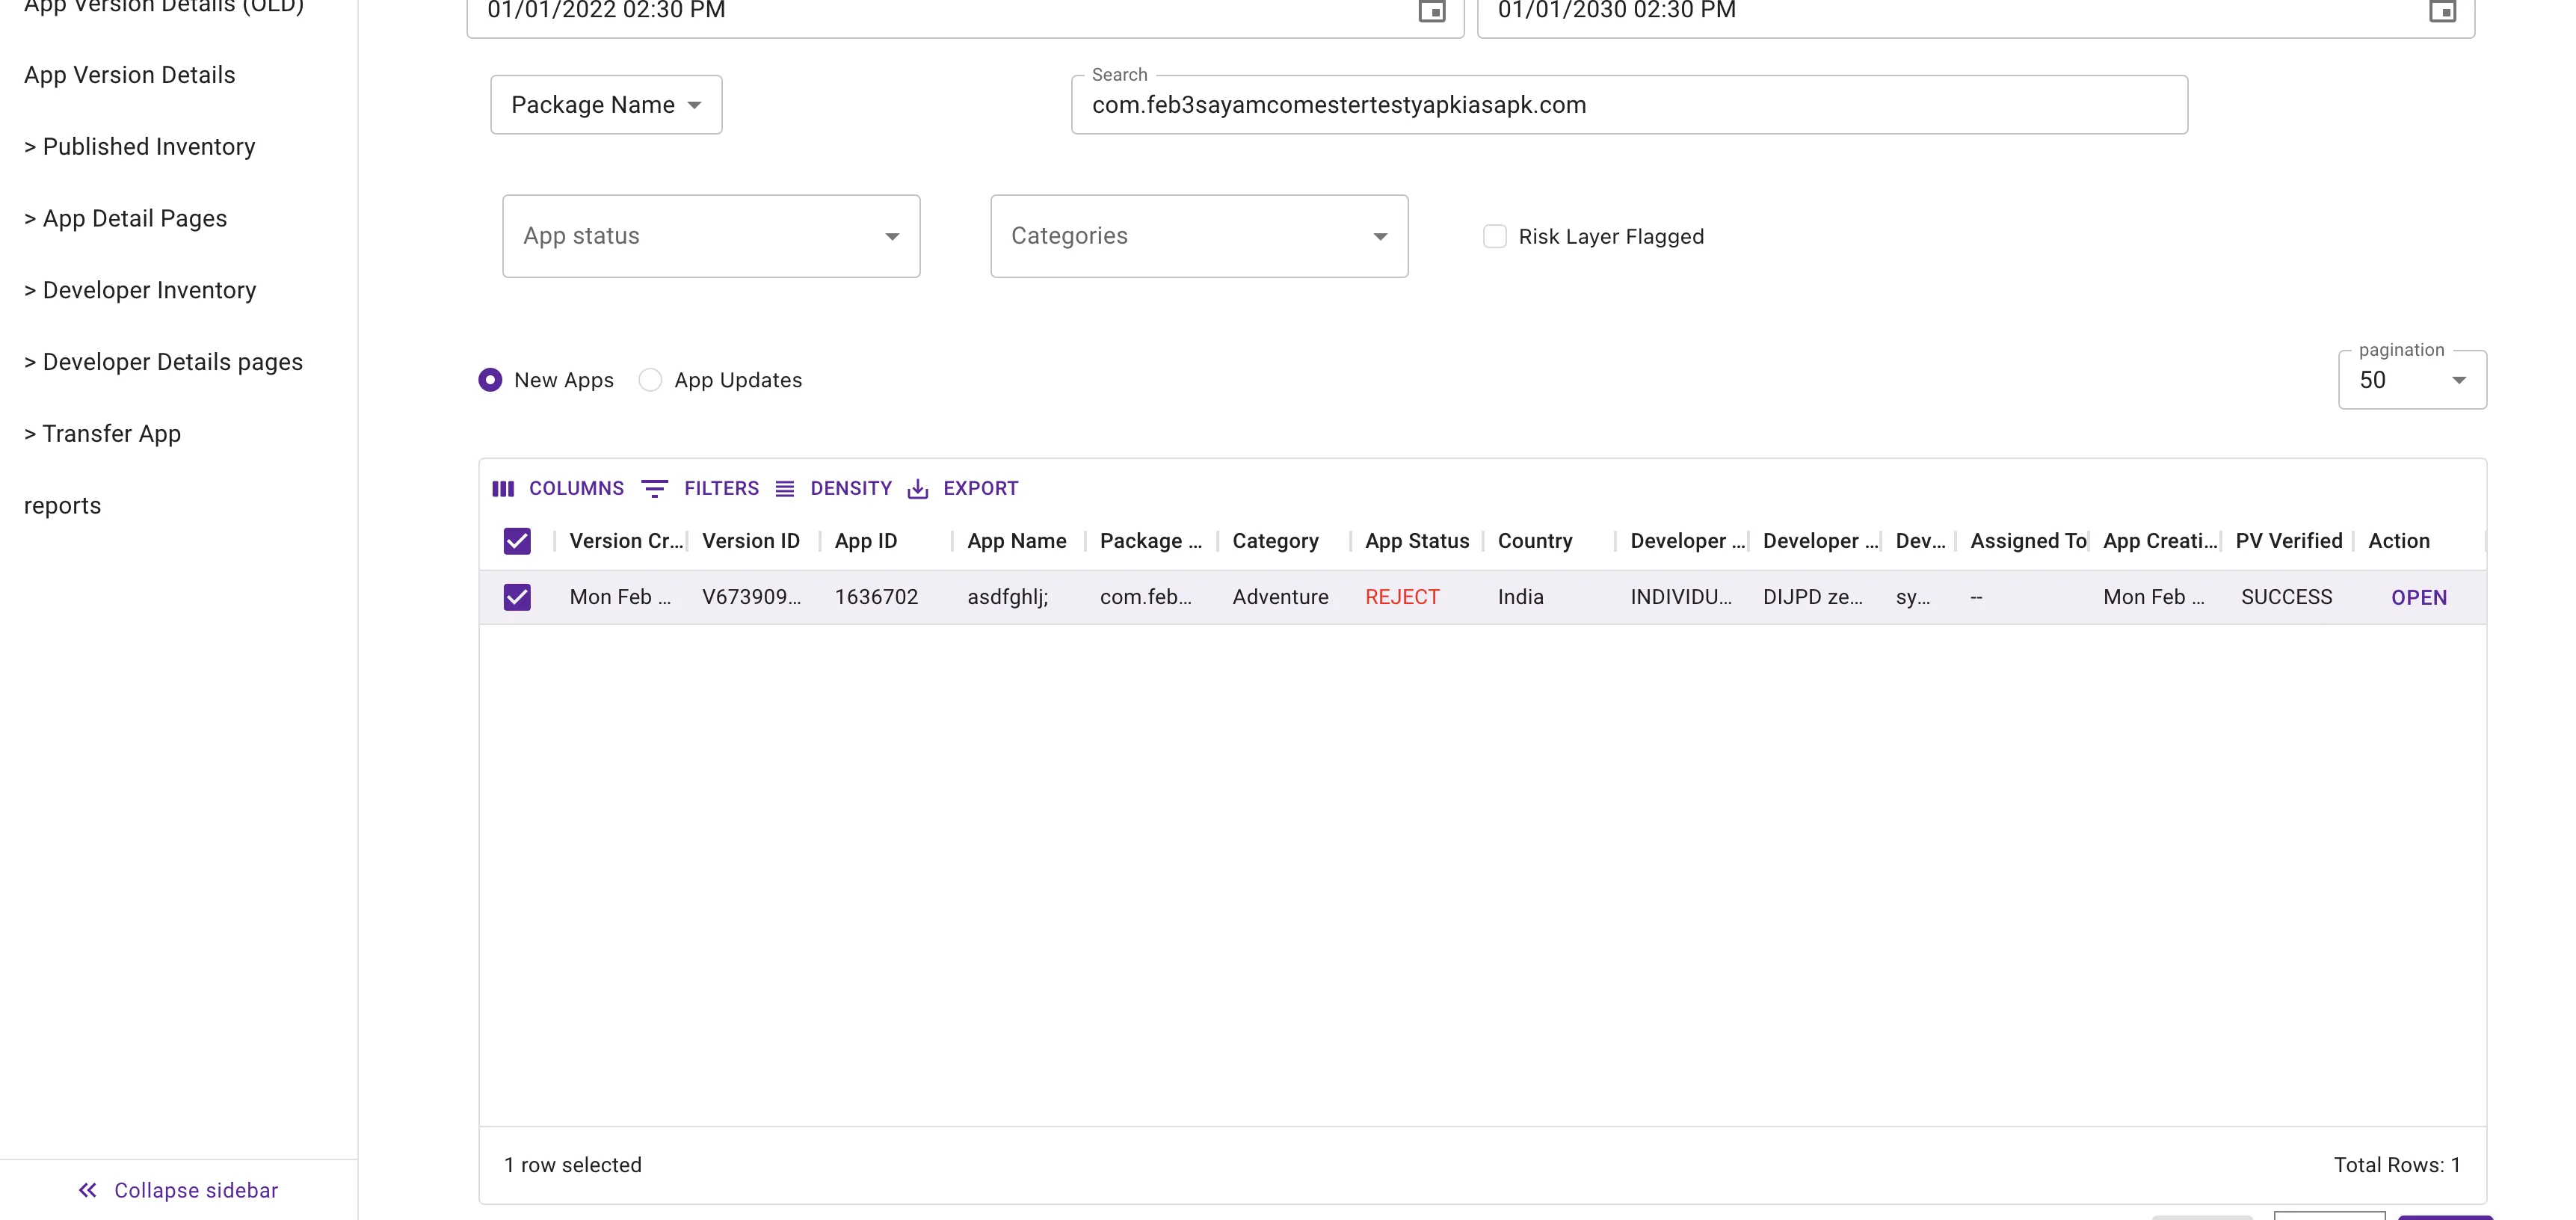Viewport: 2576px width, 1220px height.
Task: Open reports in the sidebar
Action: point(62,506)
